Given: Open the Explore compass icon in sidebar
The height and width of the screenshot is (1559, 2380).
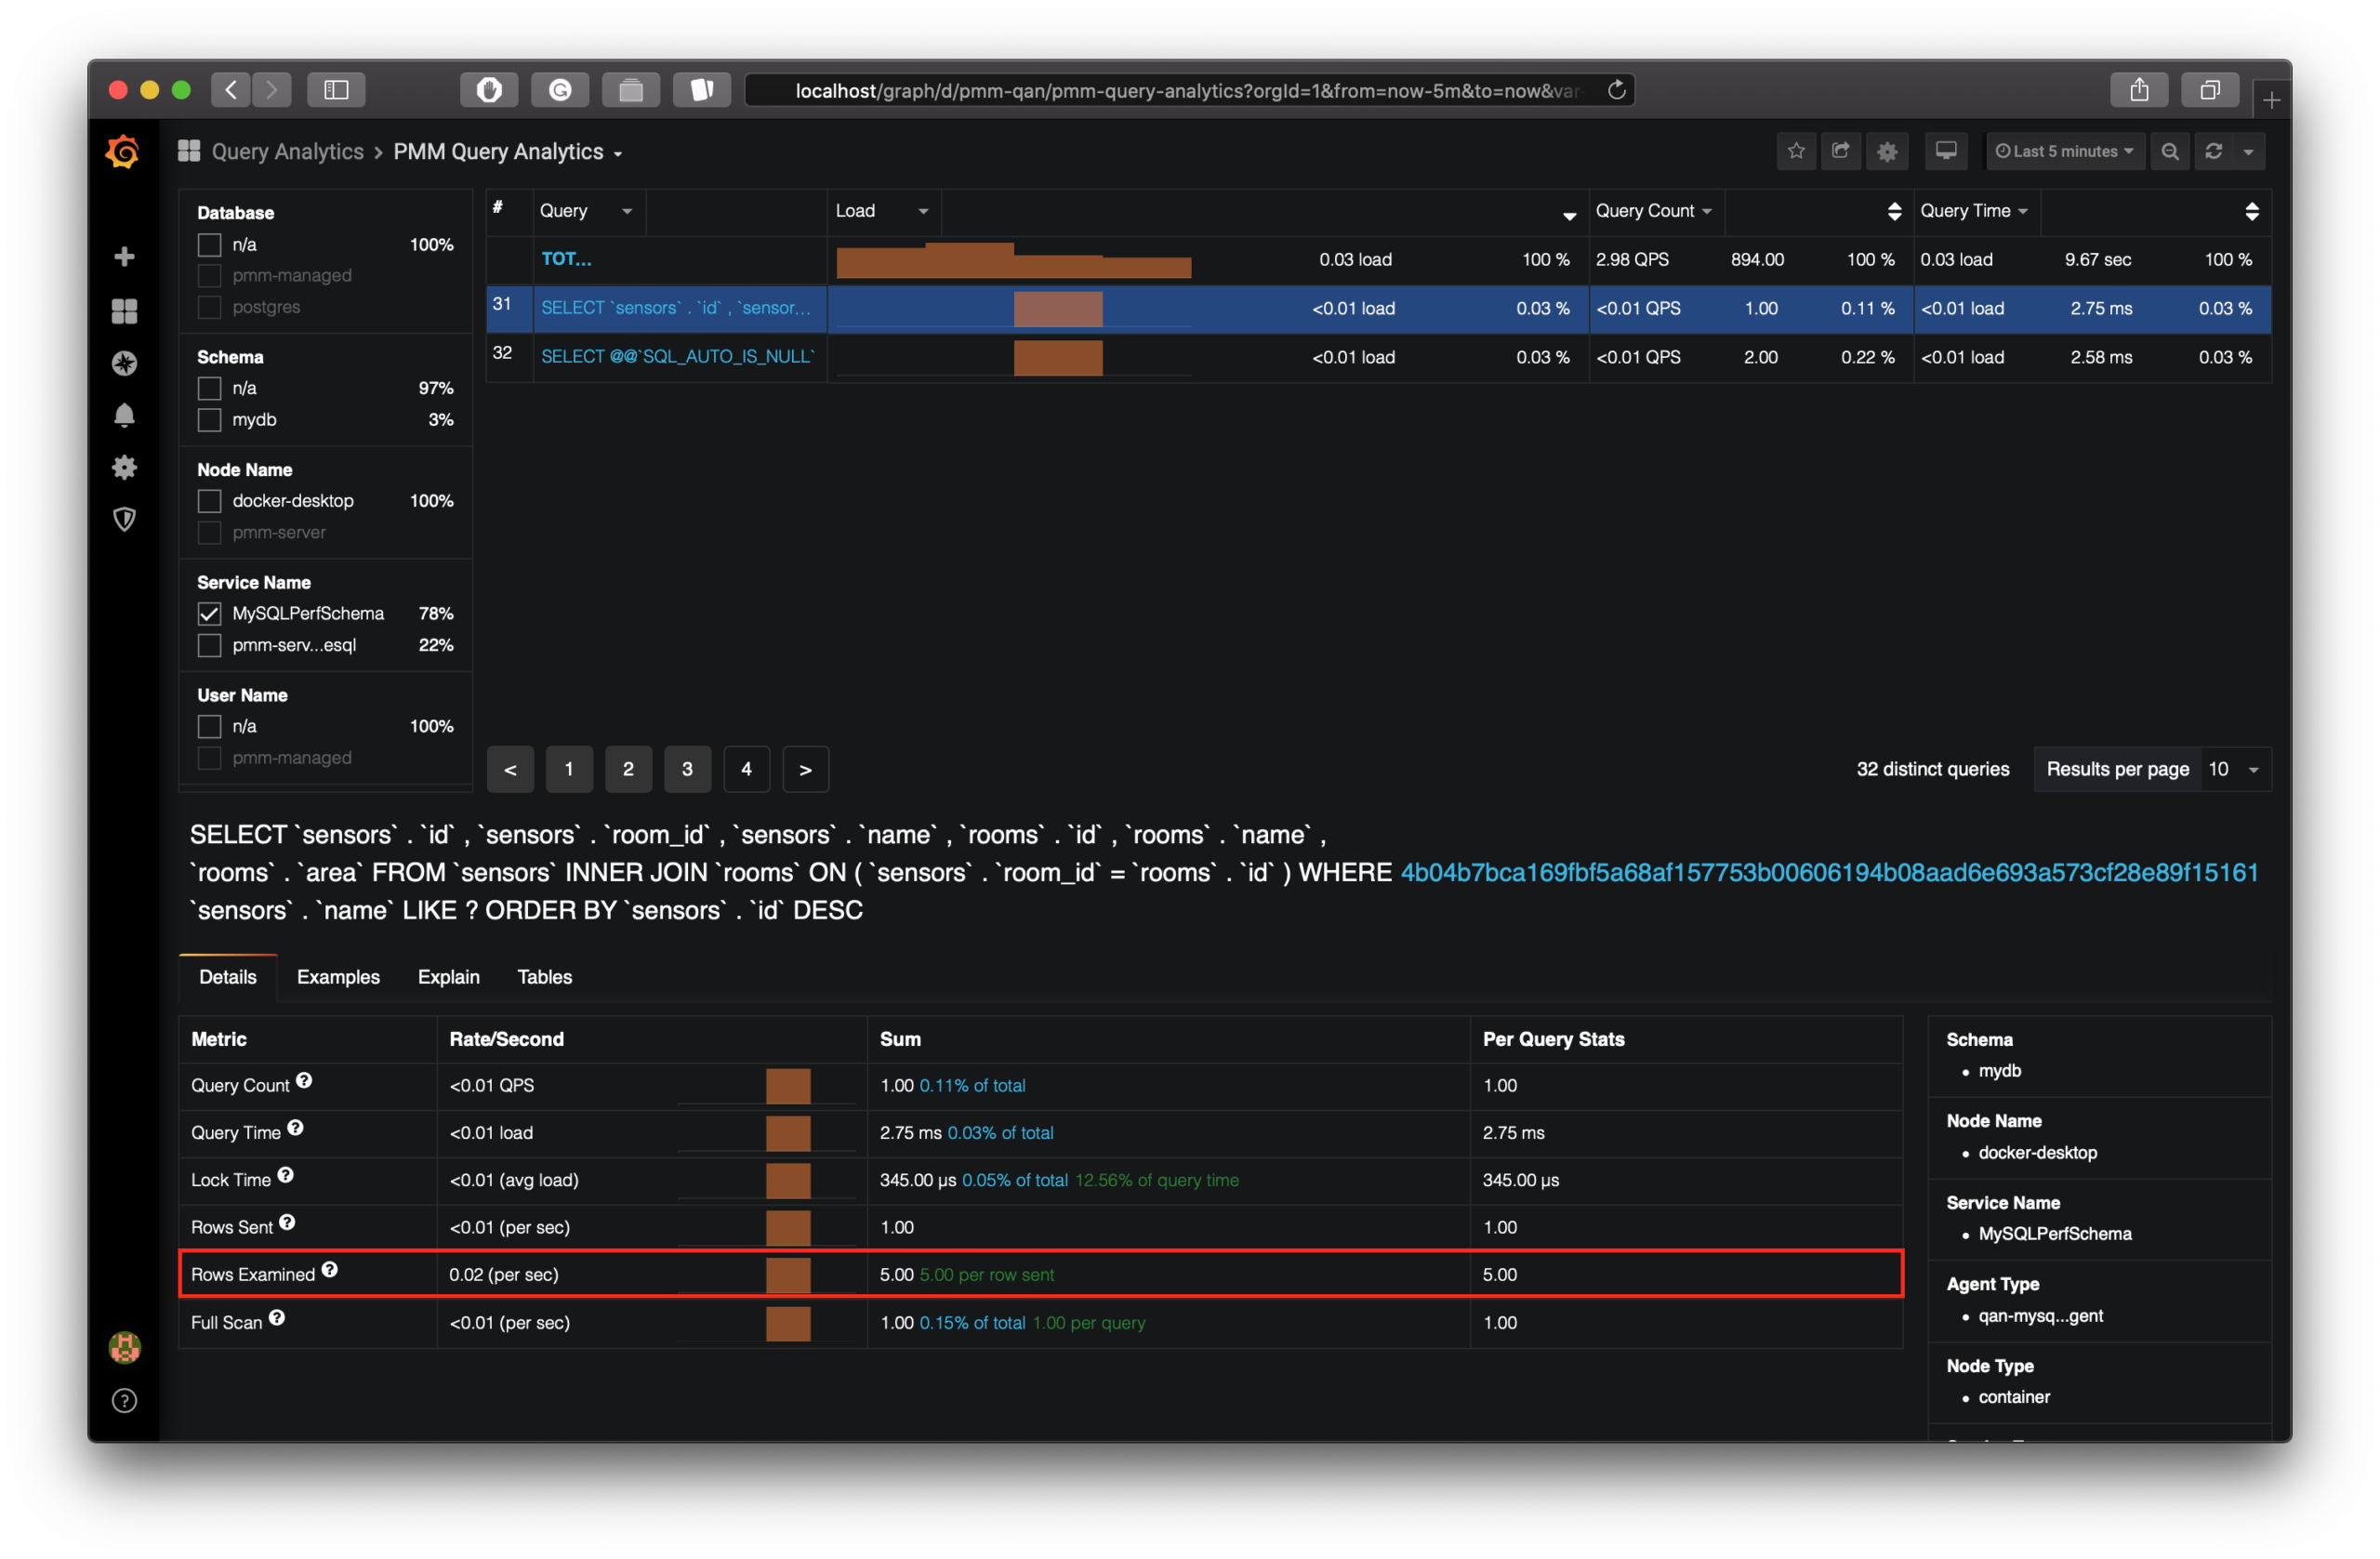Looking at the screenshot, I should tap(124, 363).
